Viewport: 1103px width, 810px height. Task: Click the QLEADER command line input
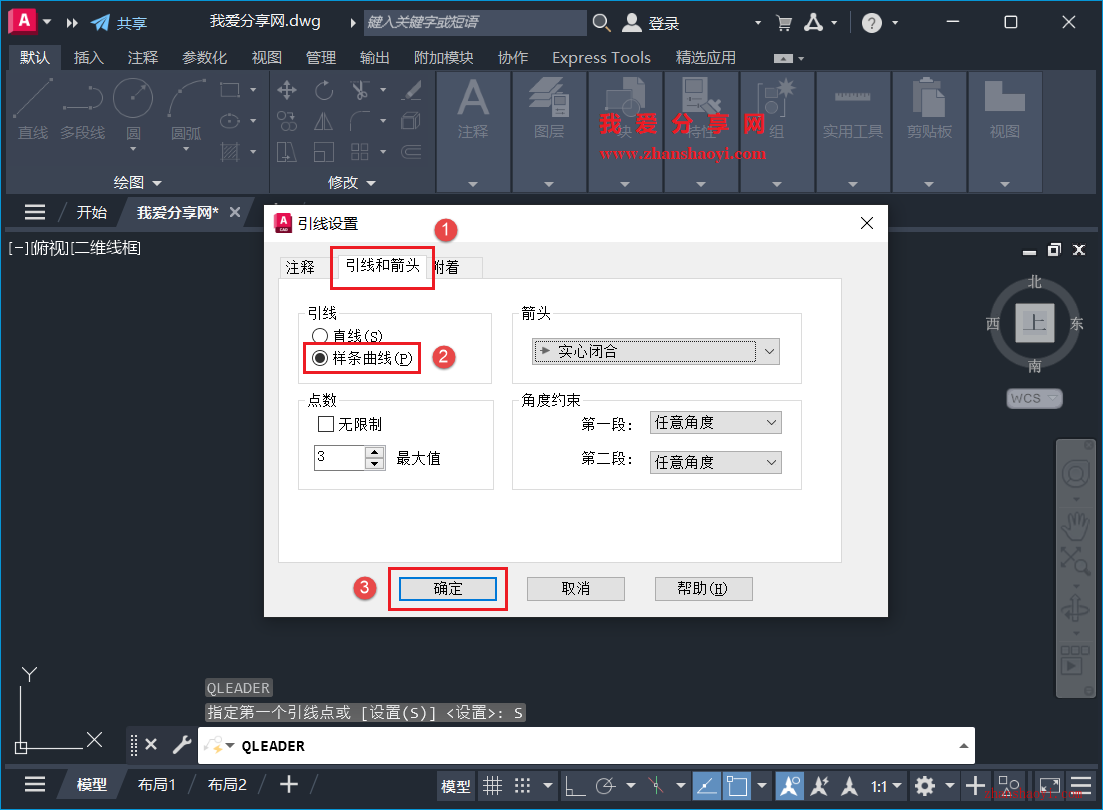585,745
